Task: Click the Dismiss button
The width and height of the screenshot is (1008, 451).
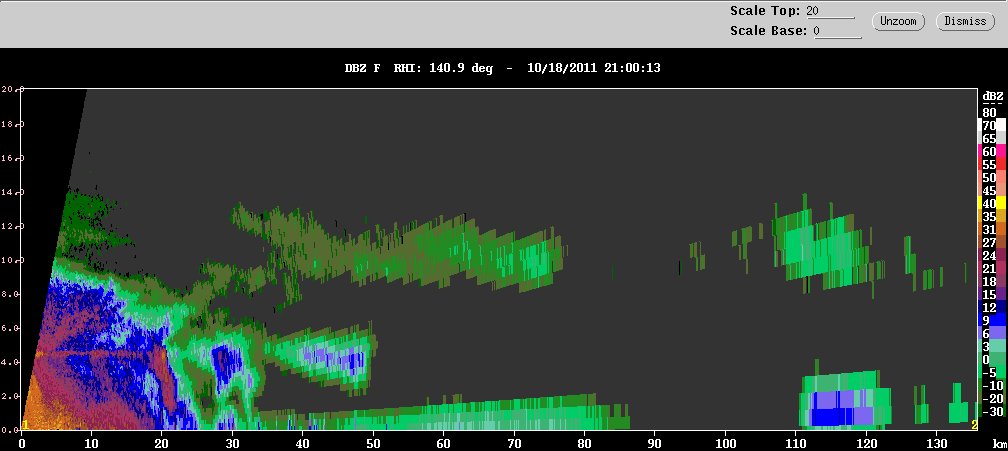Action: [965, 21]
